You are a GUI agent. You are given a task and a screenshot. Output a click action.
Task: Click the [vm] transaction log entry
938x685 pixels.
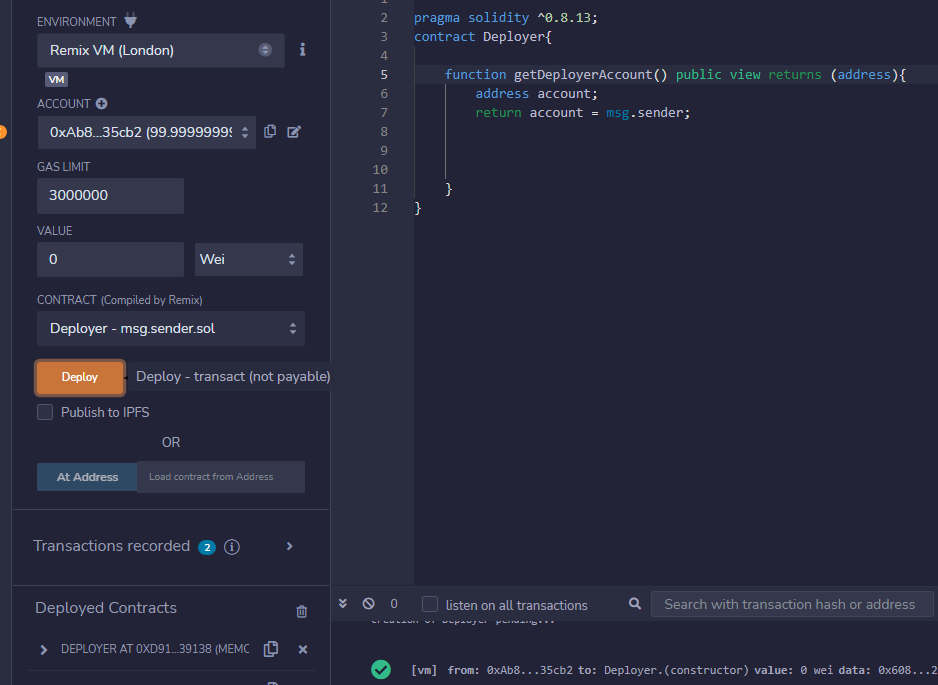click(674, 670)
